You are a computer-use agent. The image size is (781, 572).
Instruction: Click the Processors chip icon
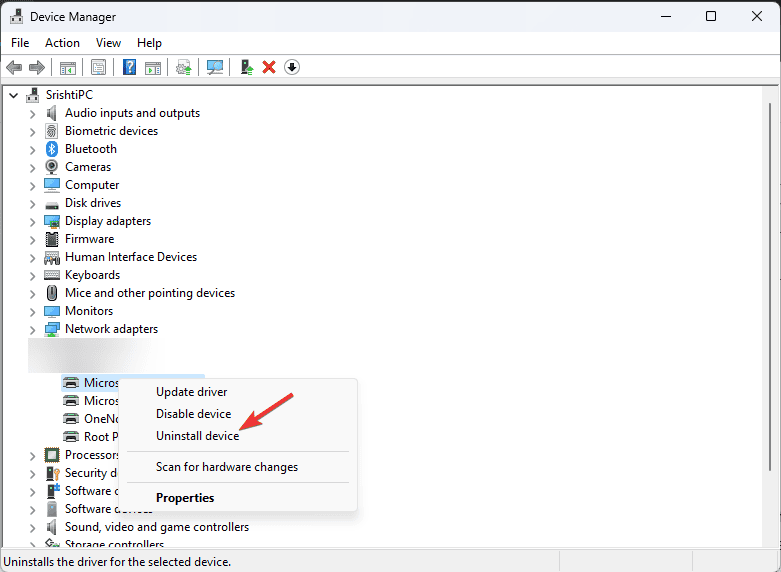point(52,455)
